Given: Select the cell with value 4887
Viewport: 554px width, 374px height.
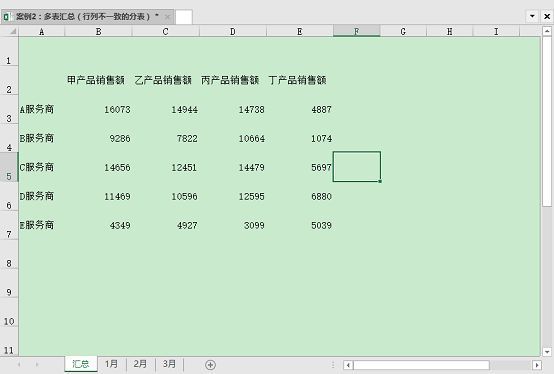Looking at the screenshot, I should pyautogui.click(x=300, y=109).
